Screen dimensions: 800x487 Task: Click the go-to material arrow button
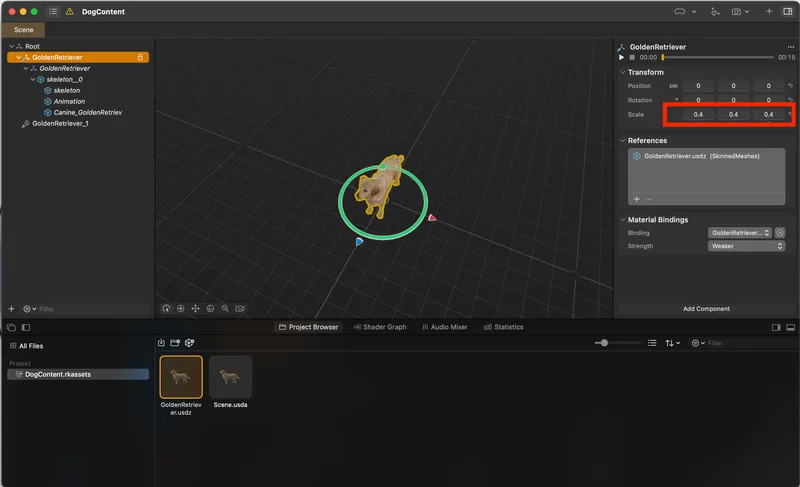[780, 233]
